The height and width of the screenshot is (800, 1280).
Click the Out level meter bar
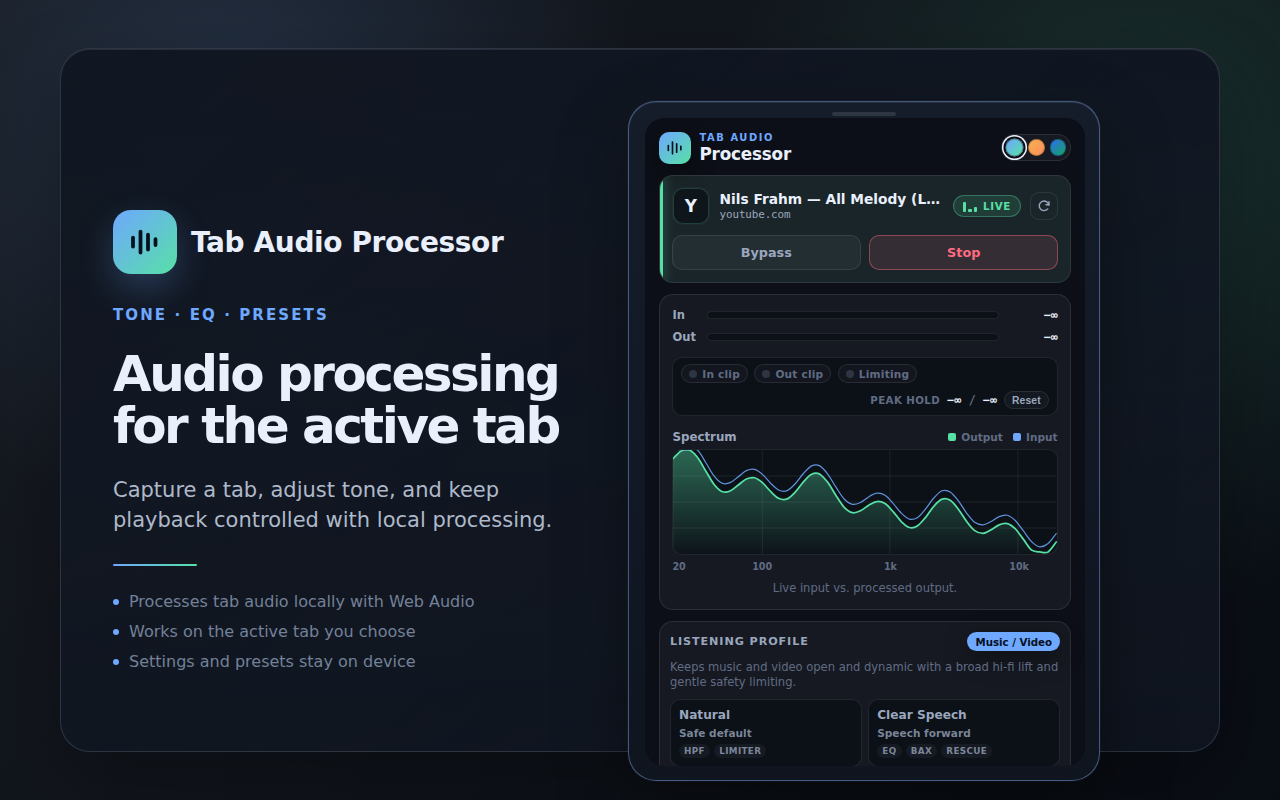click(852, 337)
